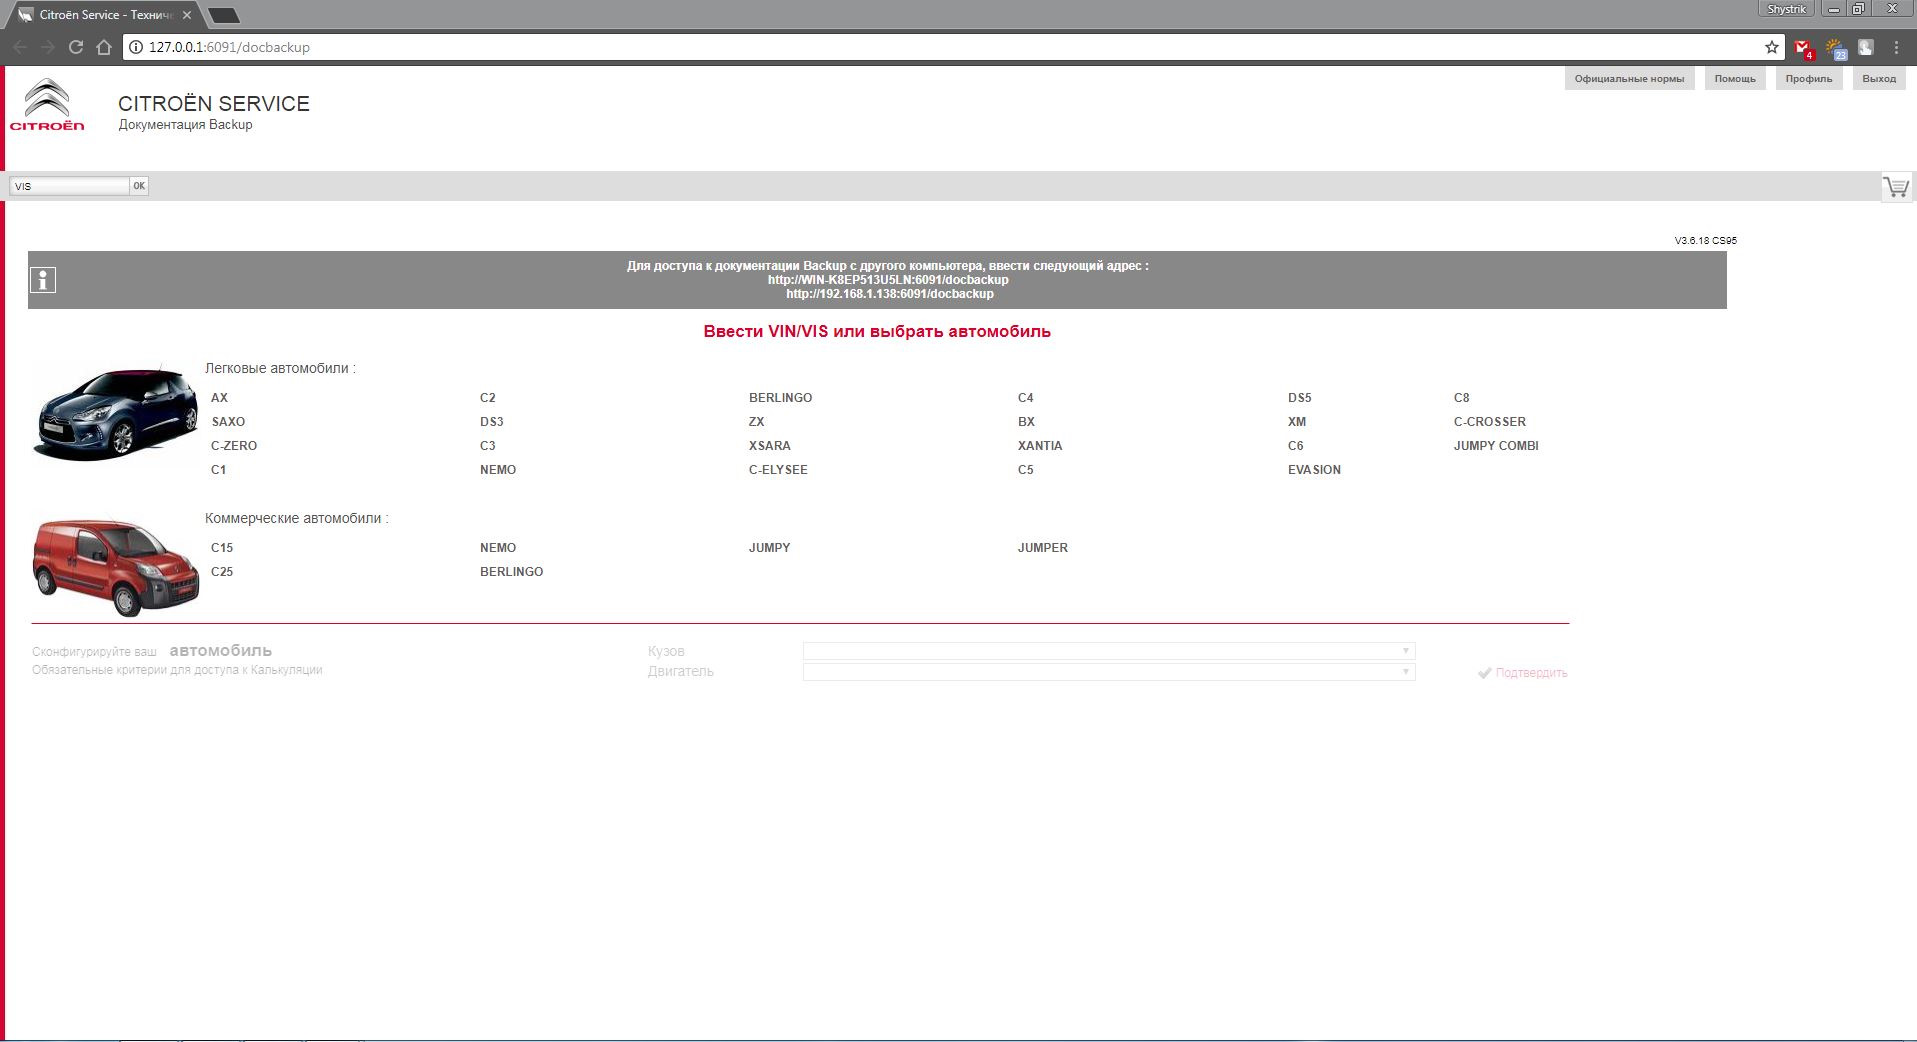Screen dimensions: 1917x1042
Task: Reload the page with the refresh icon
Action: pyautogui.click(x=76, y=47)
